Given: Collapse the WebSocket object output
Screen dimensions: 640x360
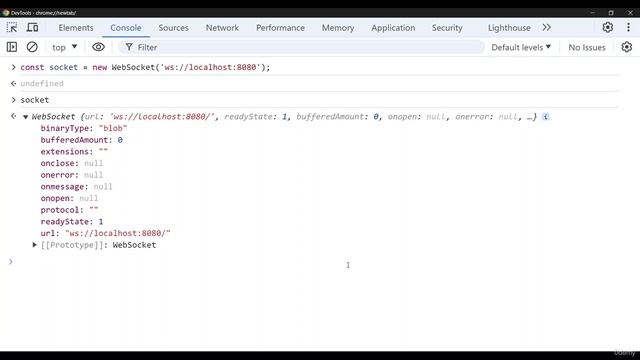Looking at the screenshot, I should [25, 117].
